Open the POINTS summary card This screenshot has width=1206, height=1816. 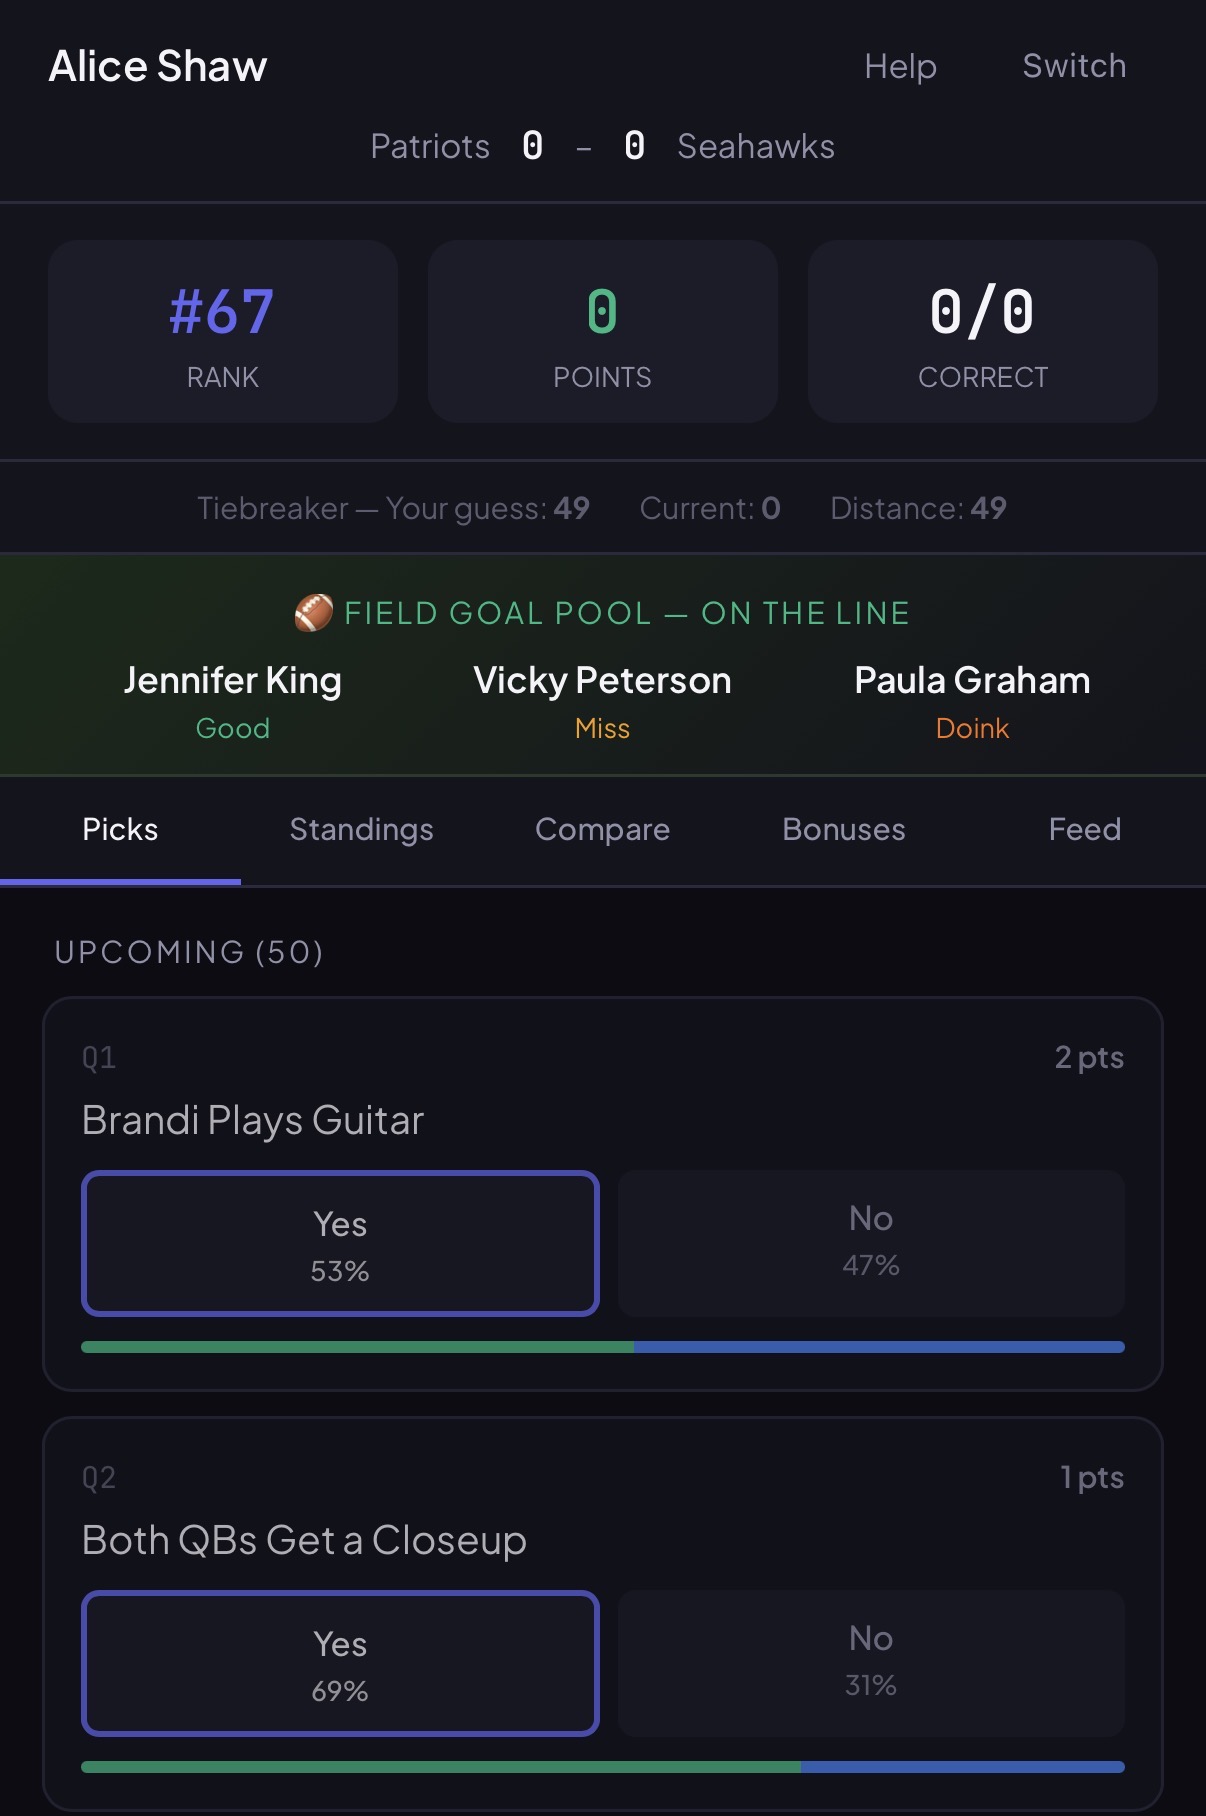pyautogui.click(x=602, y=331)
